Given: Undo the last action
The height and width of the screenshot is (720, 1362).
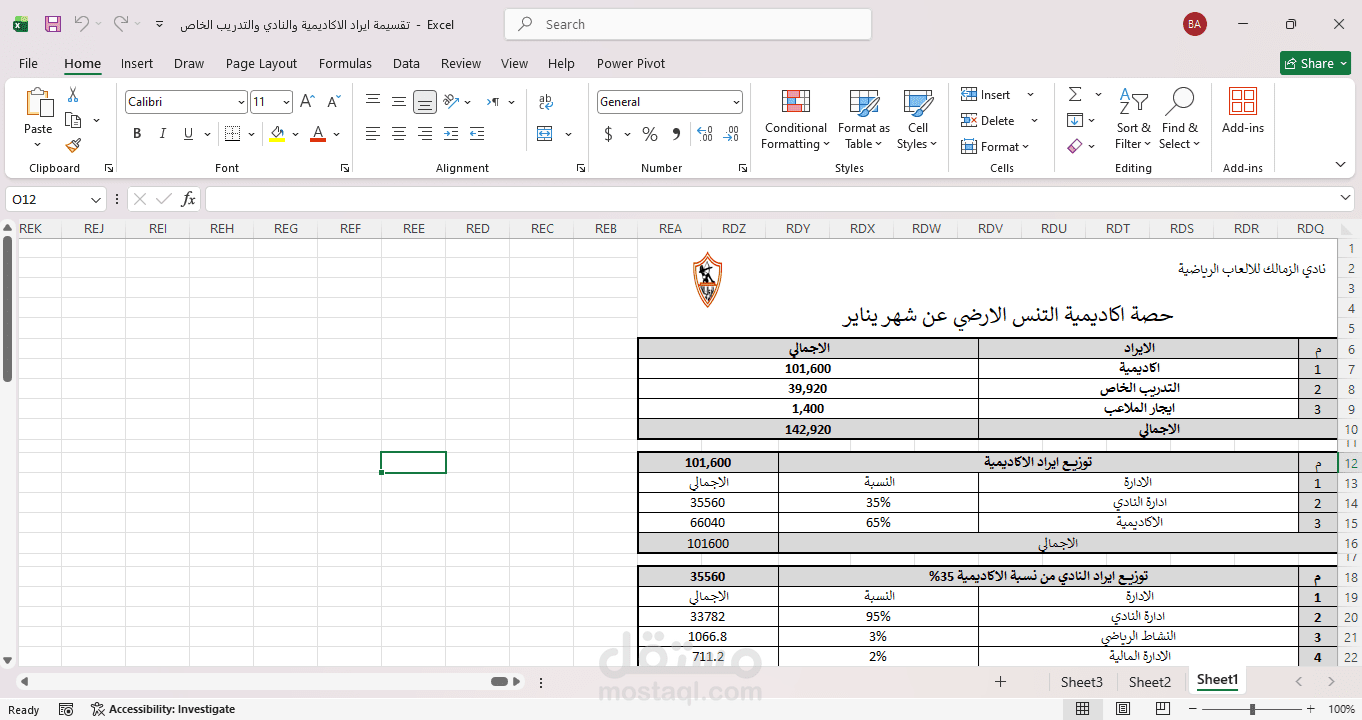Looking at the screenshot, I should (x=82, y=24).
